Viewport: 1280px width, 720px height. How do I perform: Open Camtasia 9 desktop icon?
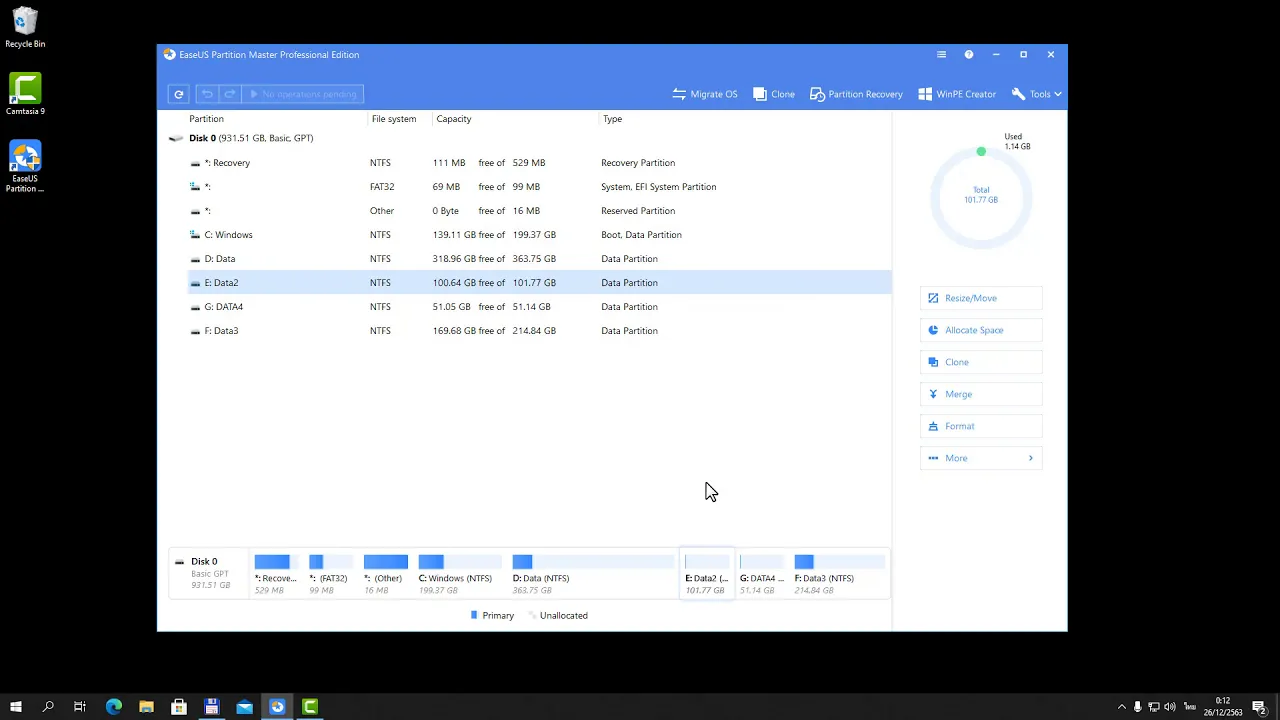pyautogui.click(x=25, y=95)
